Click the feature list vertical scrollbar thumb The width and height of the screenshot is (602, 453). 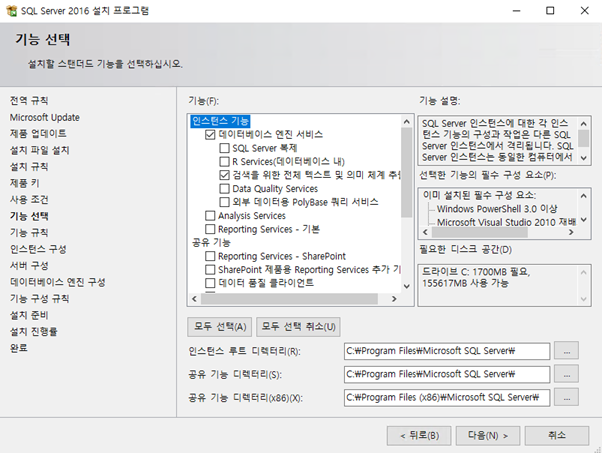pyautogui.click(x=407, y=172)
